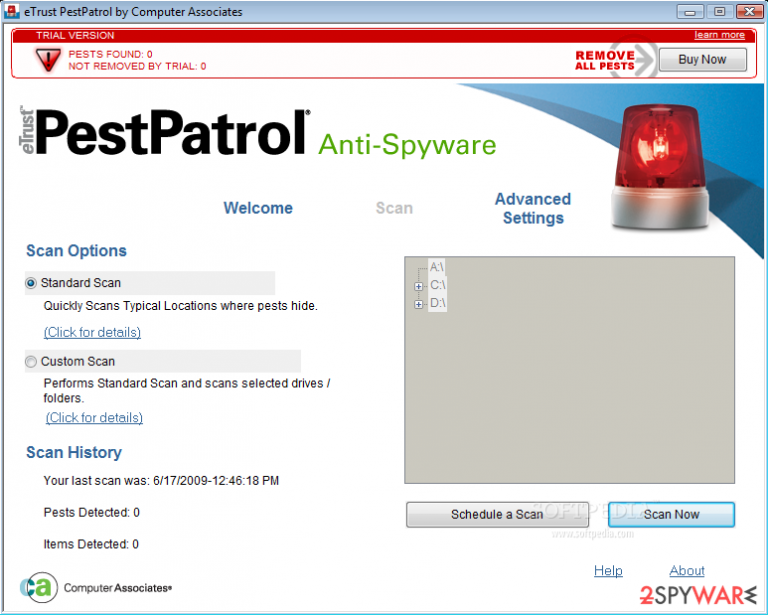
Task: Click the Schedule a Scan button
Action: pyautogui.click(x=497, y=514)
